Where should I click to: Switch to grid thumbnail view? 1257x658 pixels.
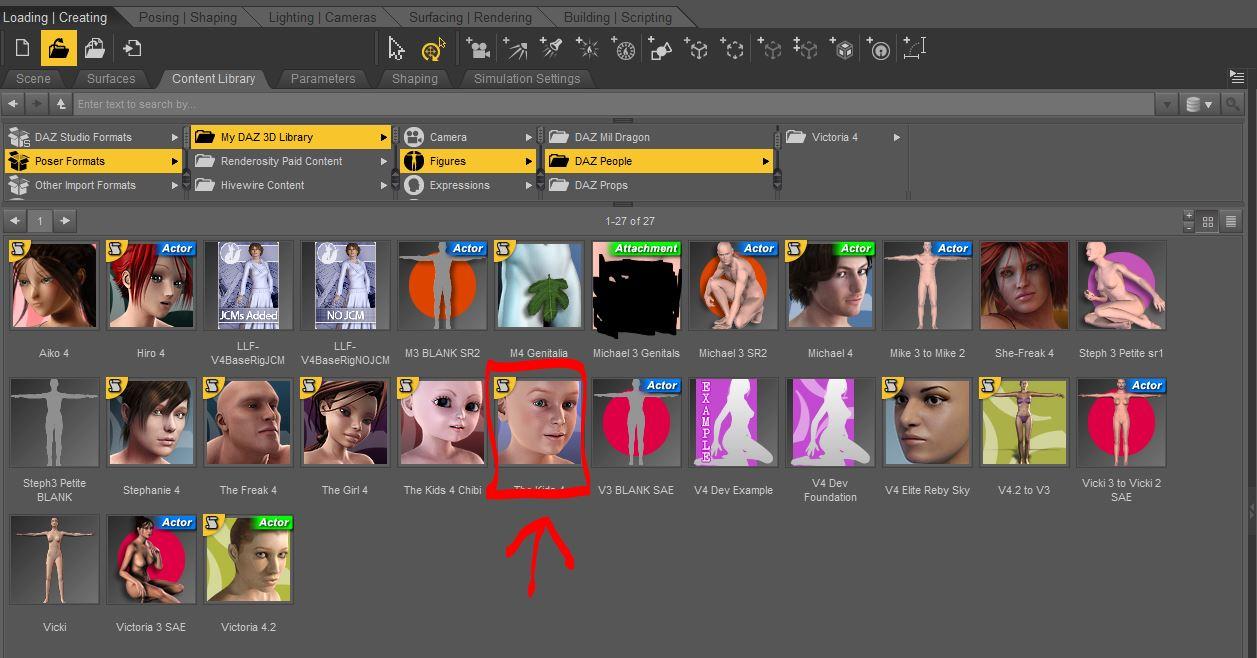(1208, 221)
